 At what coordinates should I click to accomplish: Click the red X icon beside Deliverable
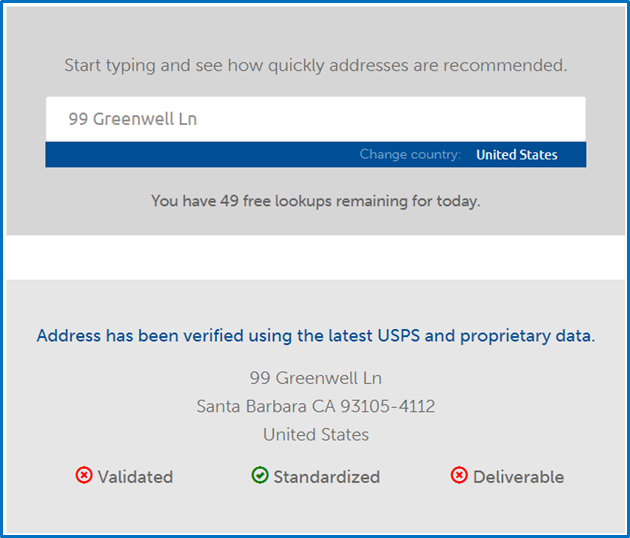(459, 475)
